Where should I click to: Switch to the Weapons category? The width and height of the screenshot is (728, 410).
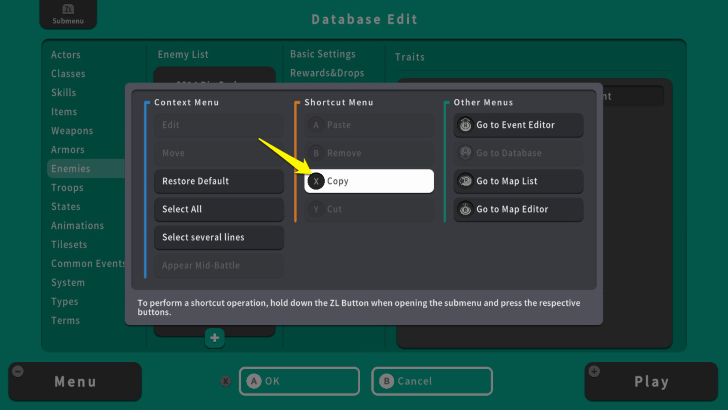click(72, 131)
